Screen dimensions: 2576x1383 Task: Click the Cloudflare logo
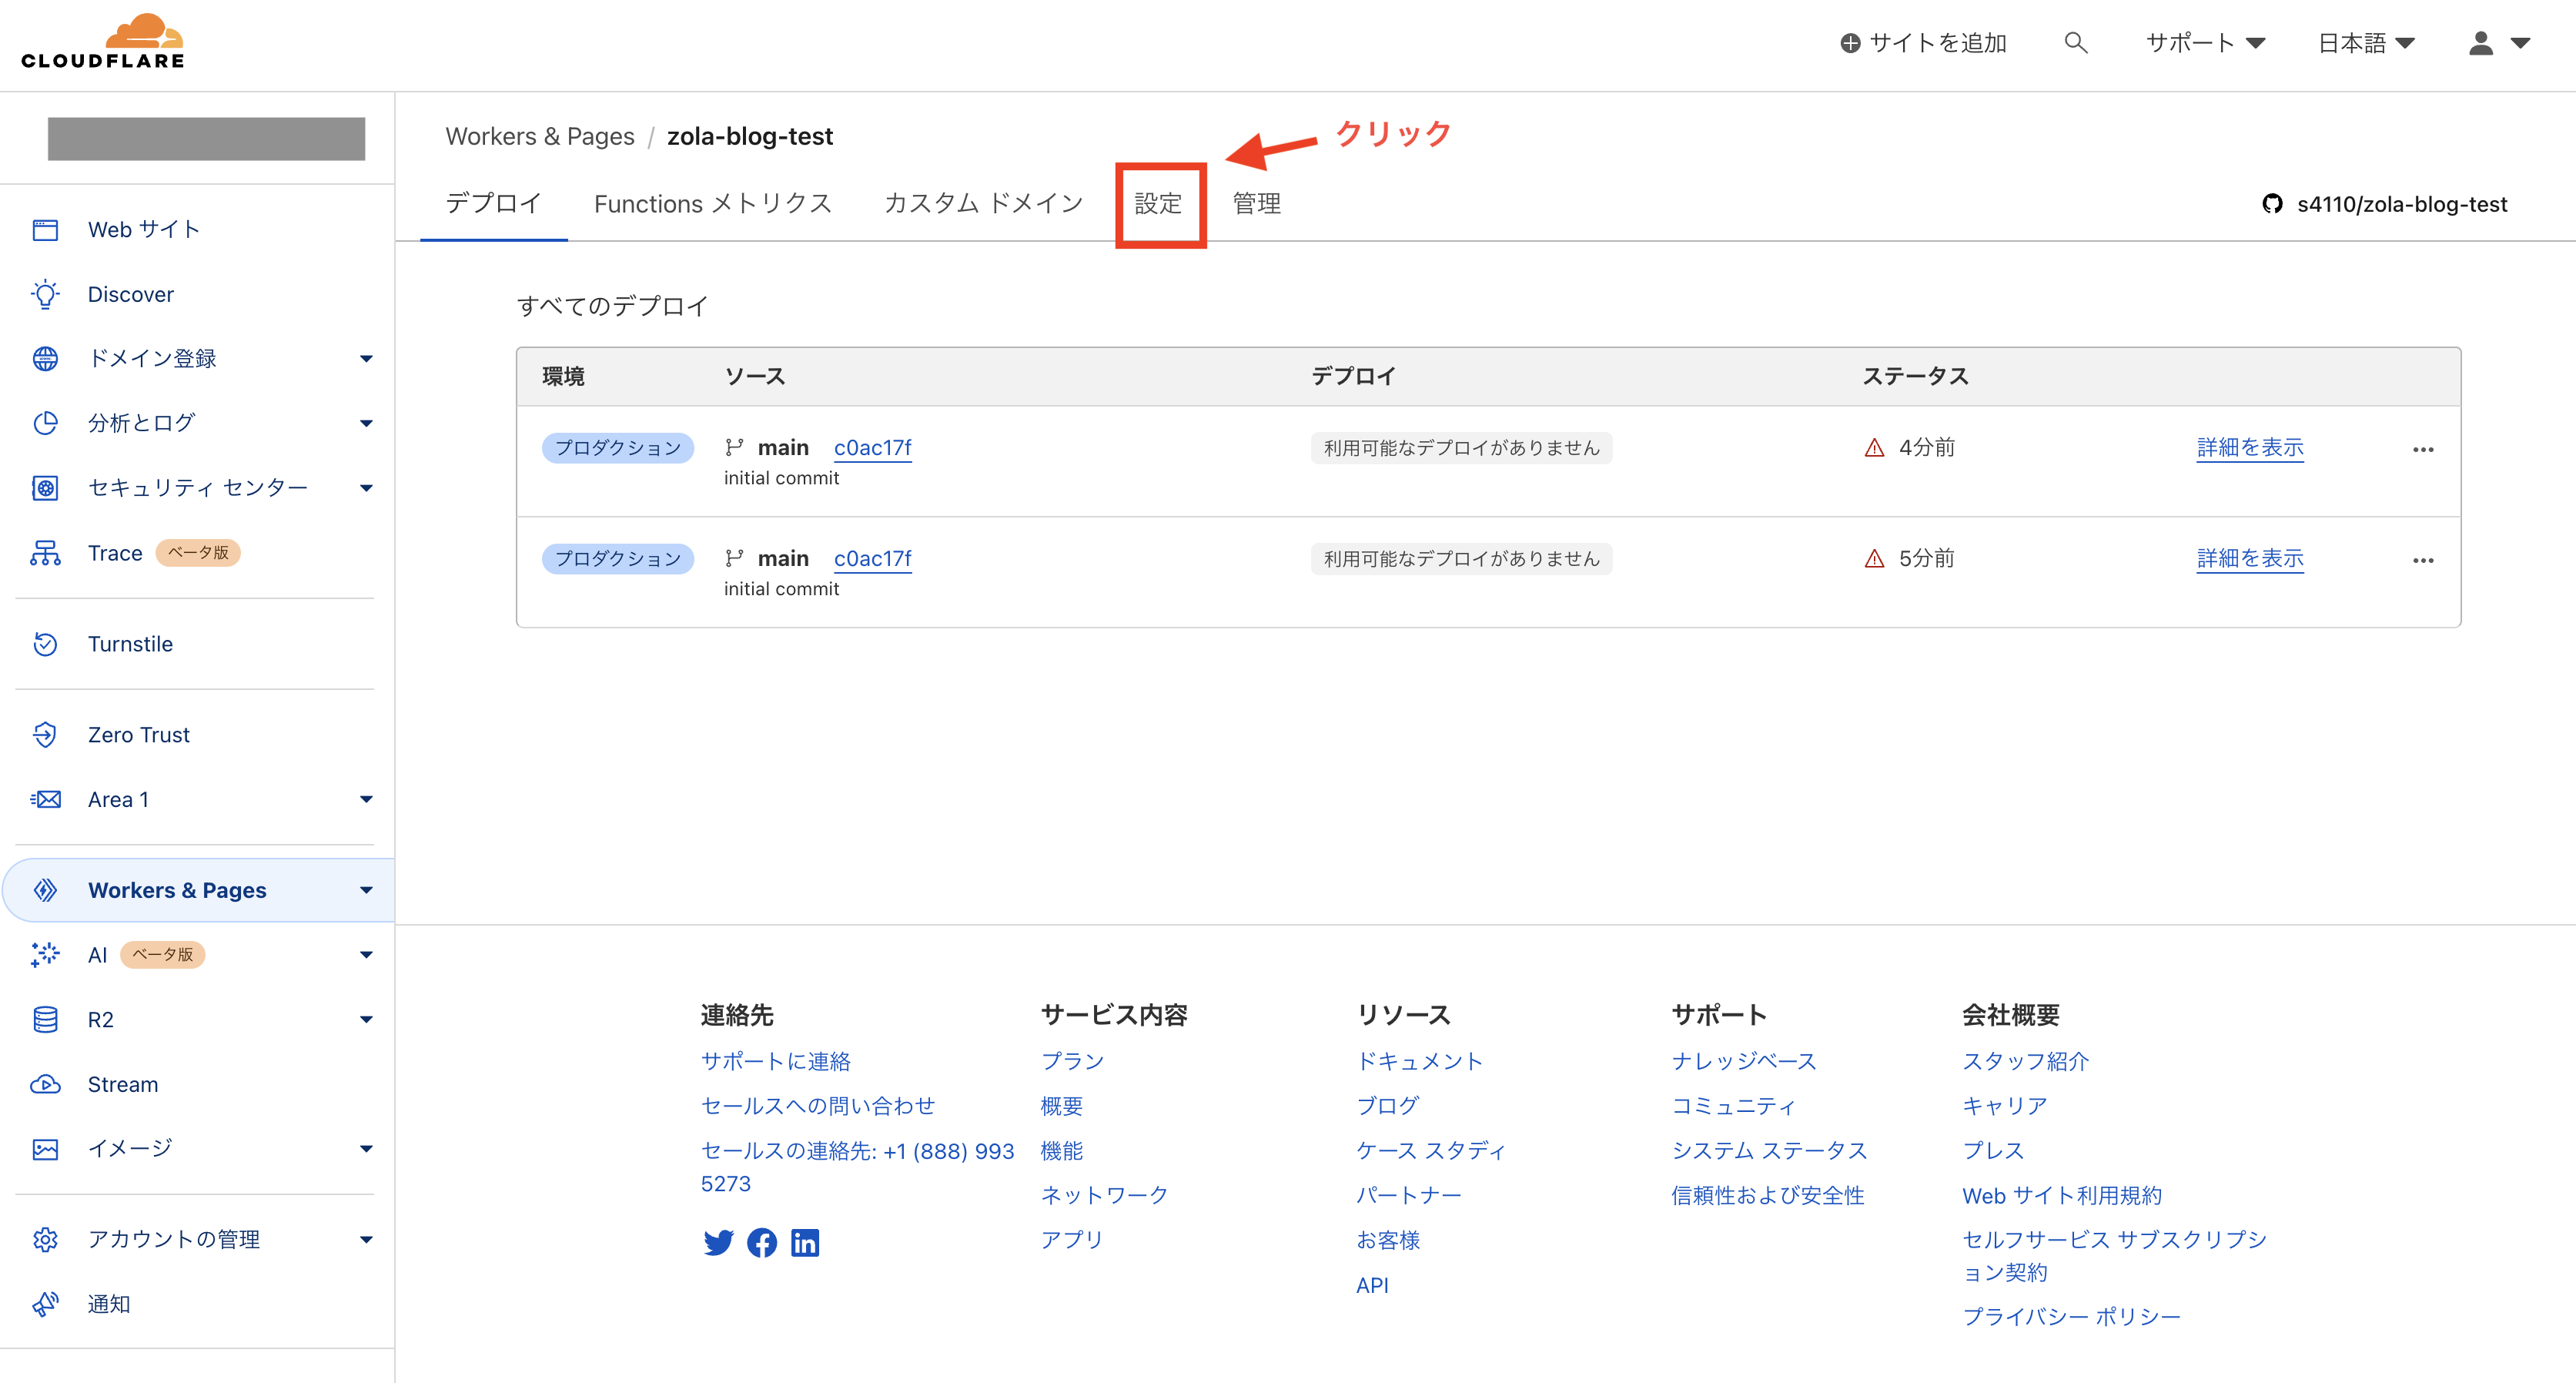click(x=104, y=42)
